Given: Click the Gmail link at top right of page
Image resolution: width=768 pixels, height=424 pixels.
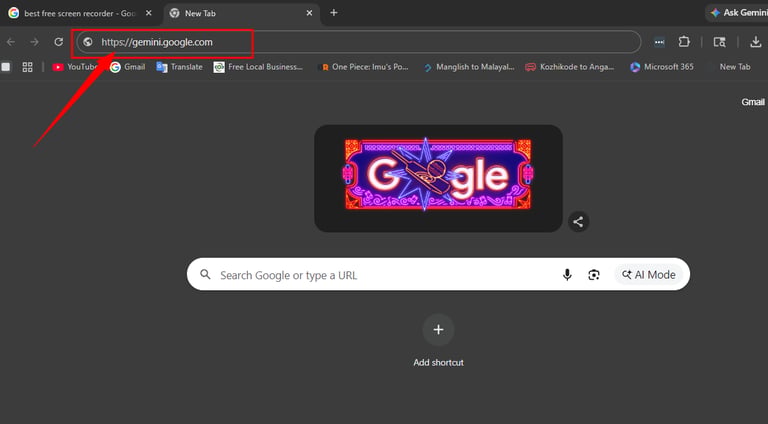Looking at the screenshot, I should pyautogui.click(x=753, y=102).
